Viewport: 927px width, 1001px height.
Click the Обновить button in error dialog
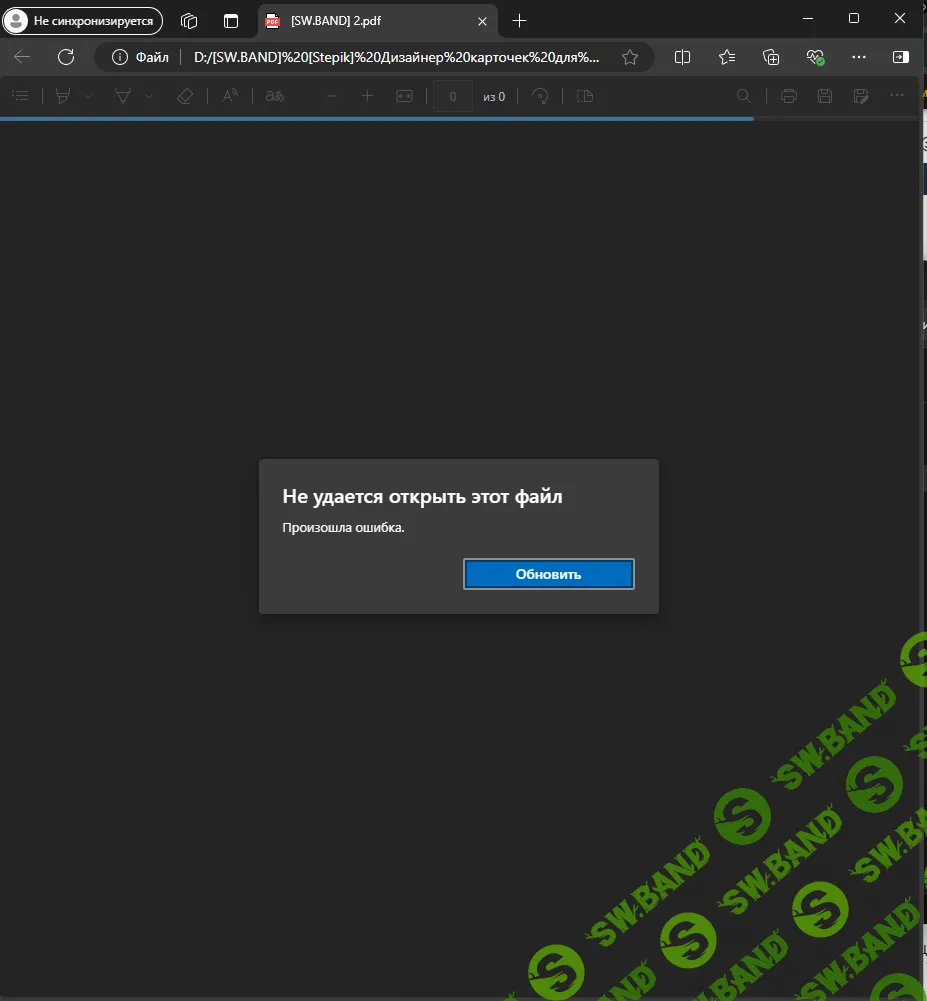tap(548, 574)
